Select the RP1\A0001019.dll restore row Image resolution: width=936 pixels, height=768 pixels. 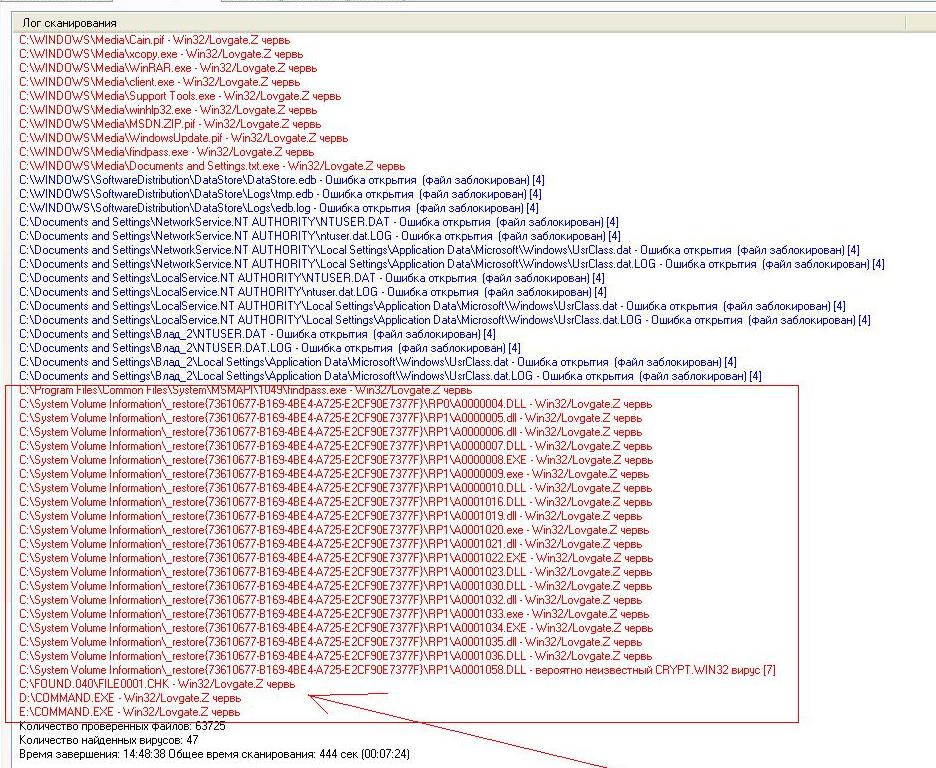click(x=331, y=517)
